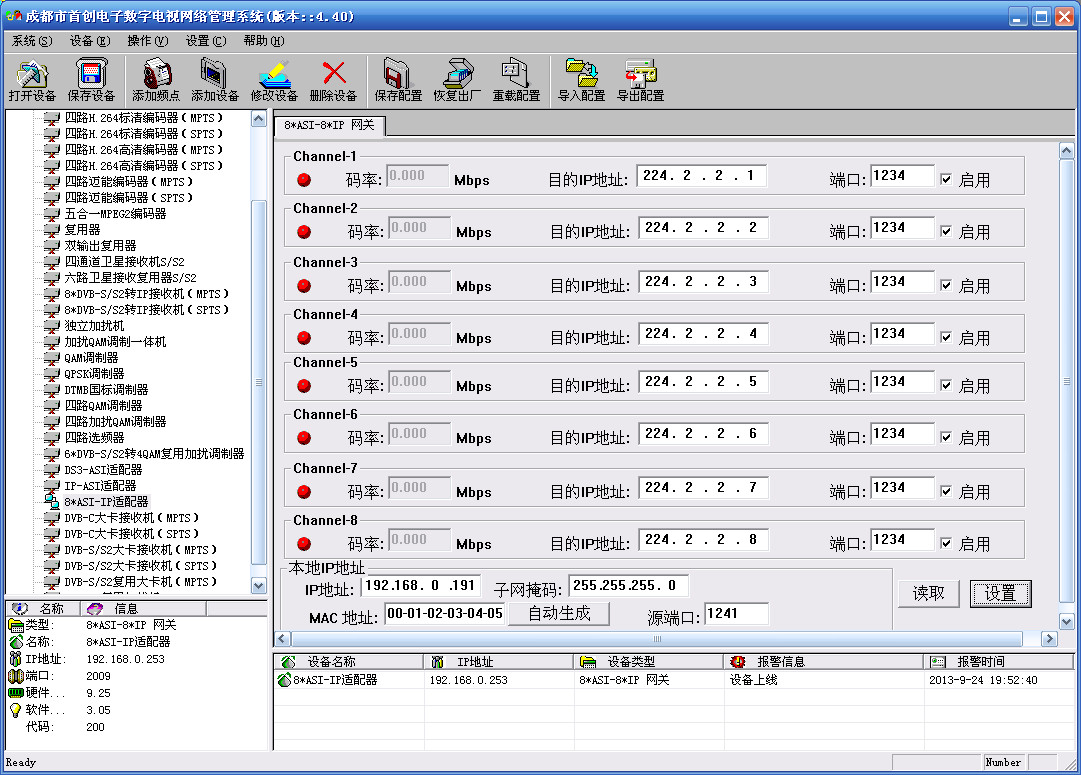
Task: Click the 设置 button
Action: click(1000, 593)
